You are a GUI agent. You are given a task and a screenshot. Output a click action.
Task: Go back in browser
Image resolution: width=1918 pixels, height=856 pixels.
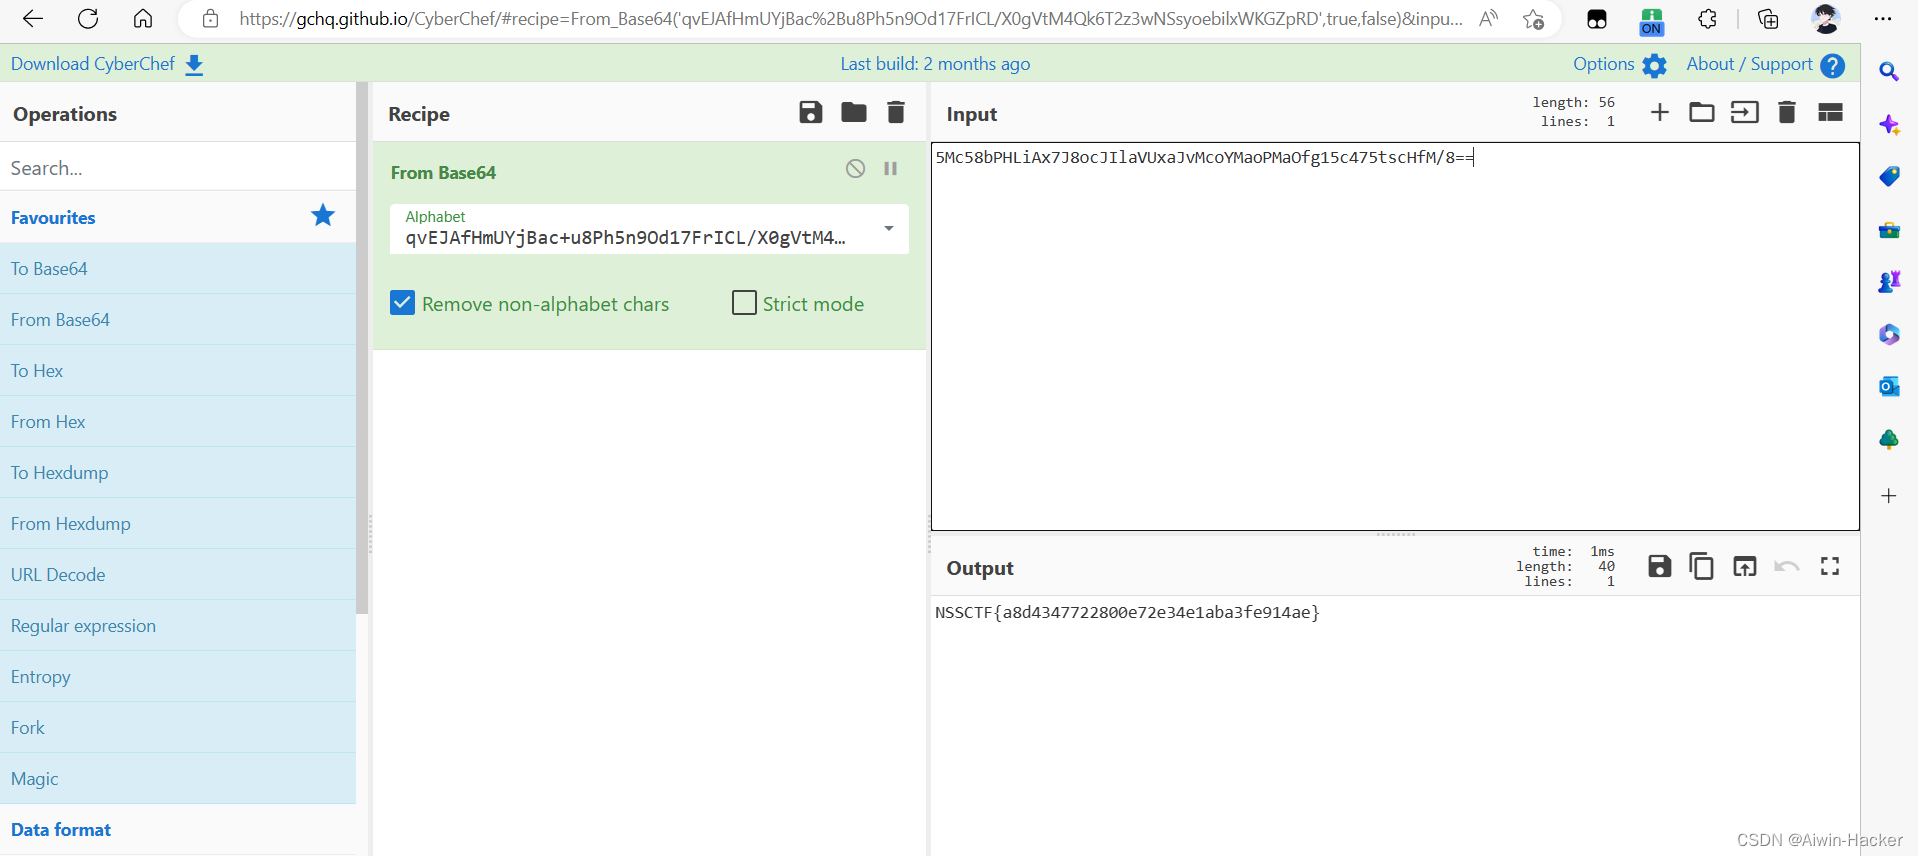coord(33,18)
